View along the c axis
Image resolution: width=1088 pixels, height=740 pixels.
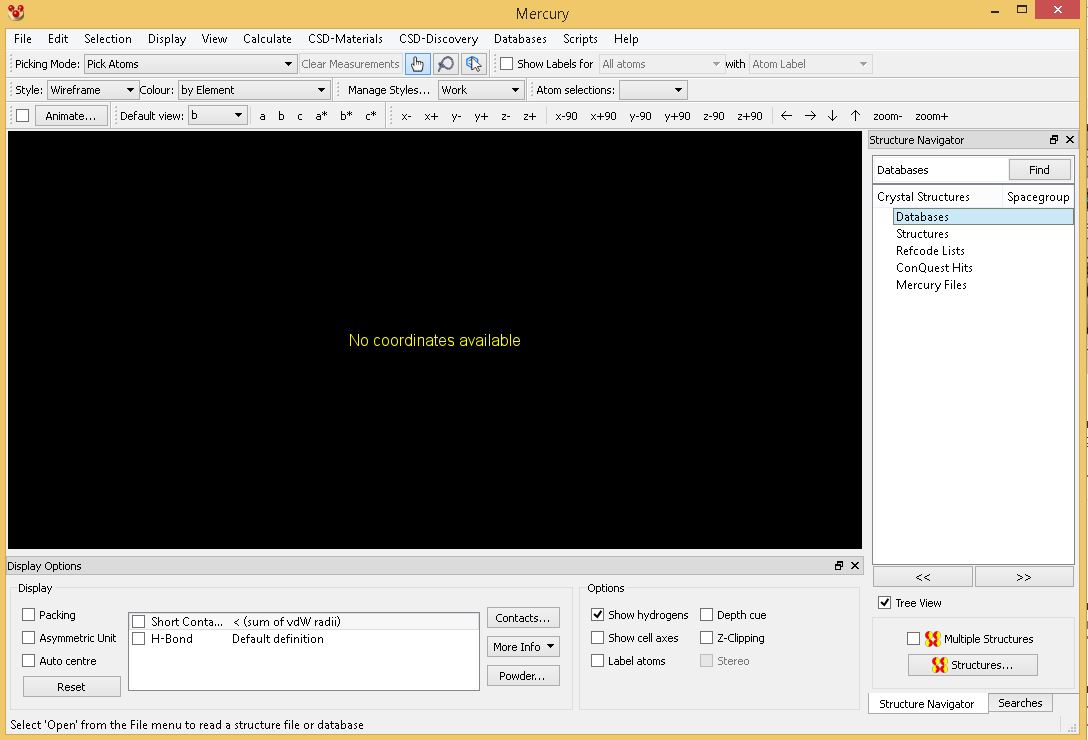click(300, 116)
